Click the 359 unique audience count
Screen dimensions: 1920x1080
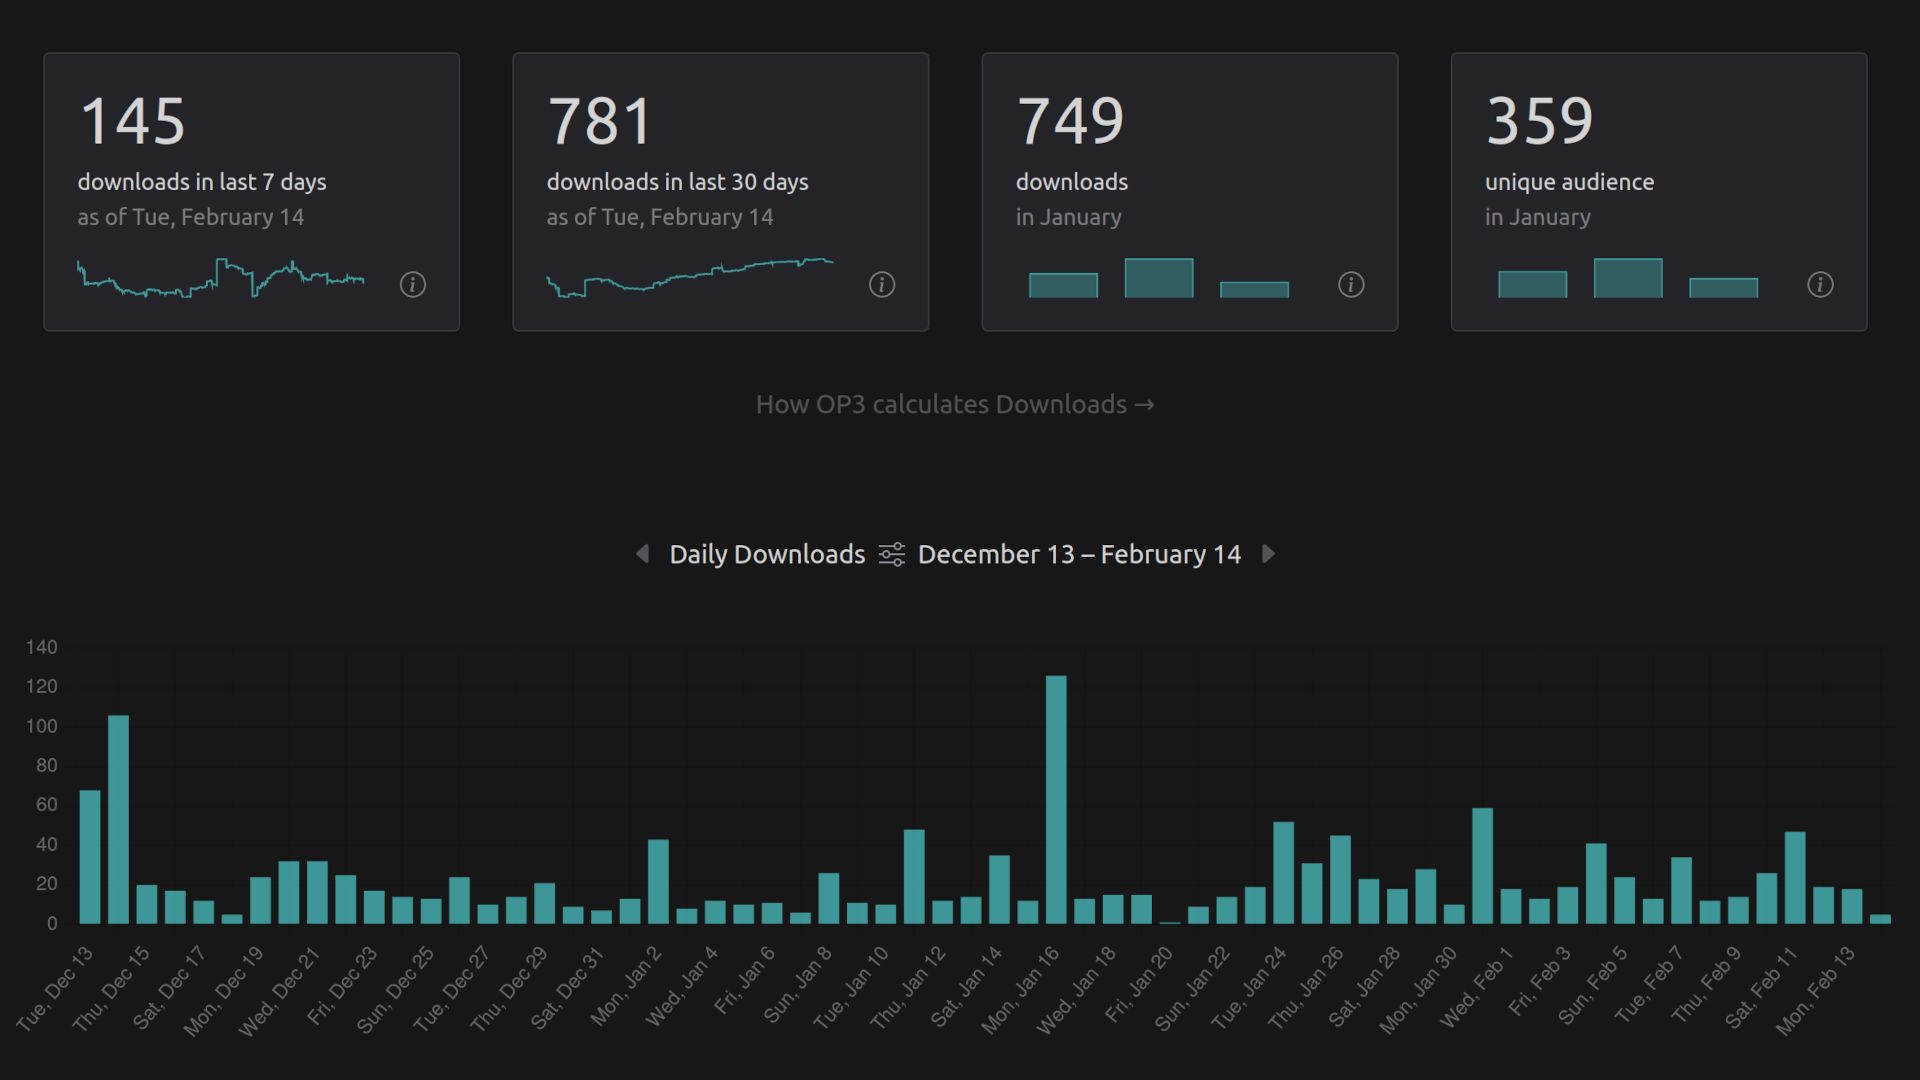click(x=1539, y=121)
